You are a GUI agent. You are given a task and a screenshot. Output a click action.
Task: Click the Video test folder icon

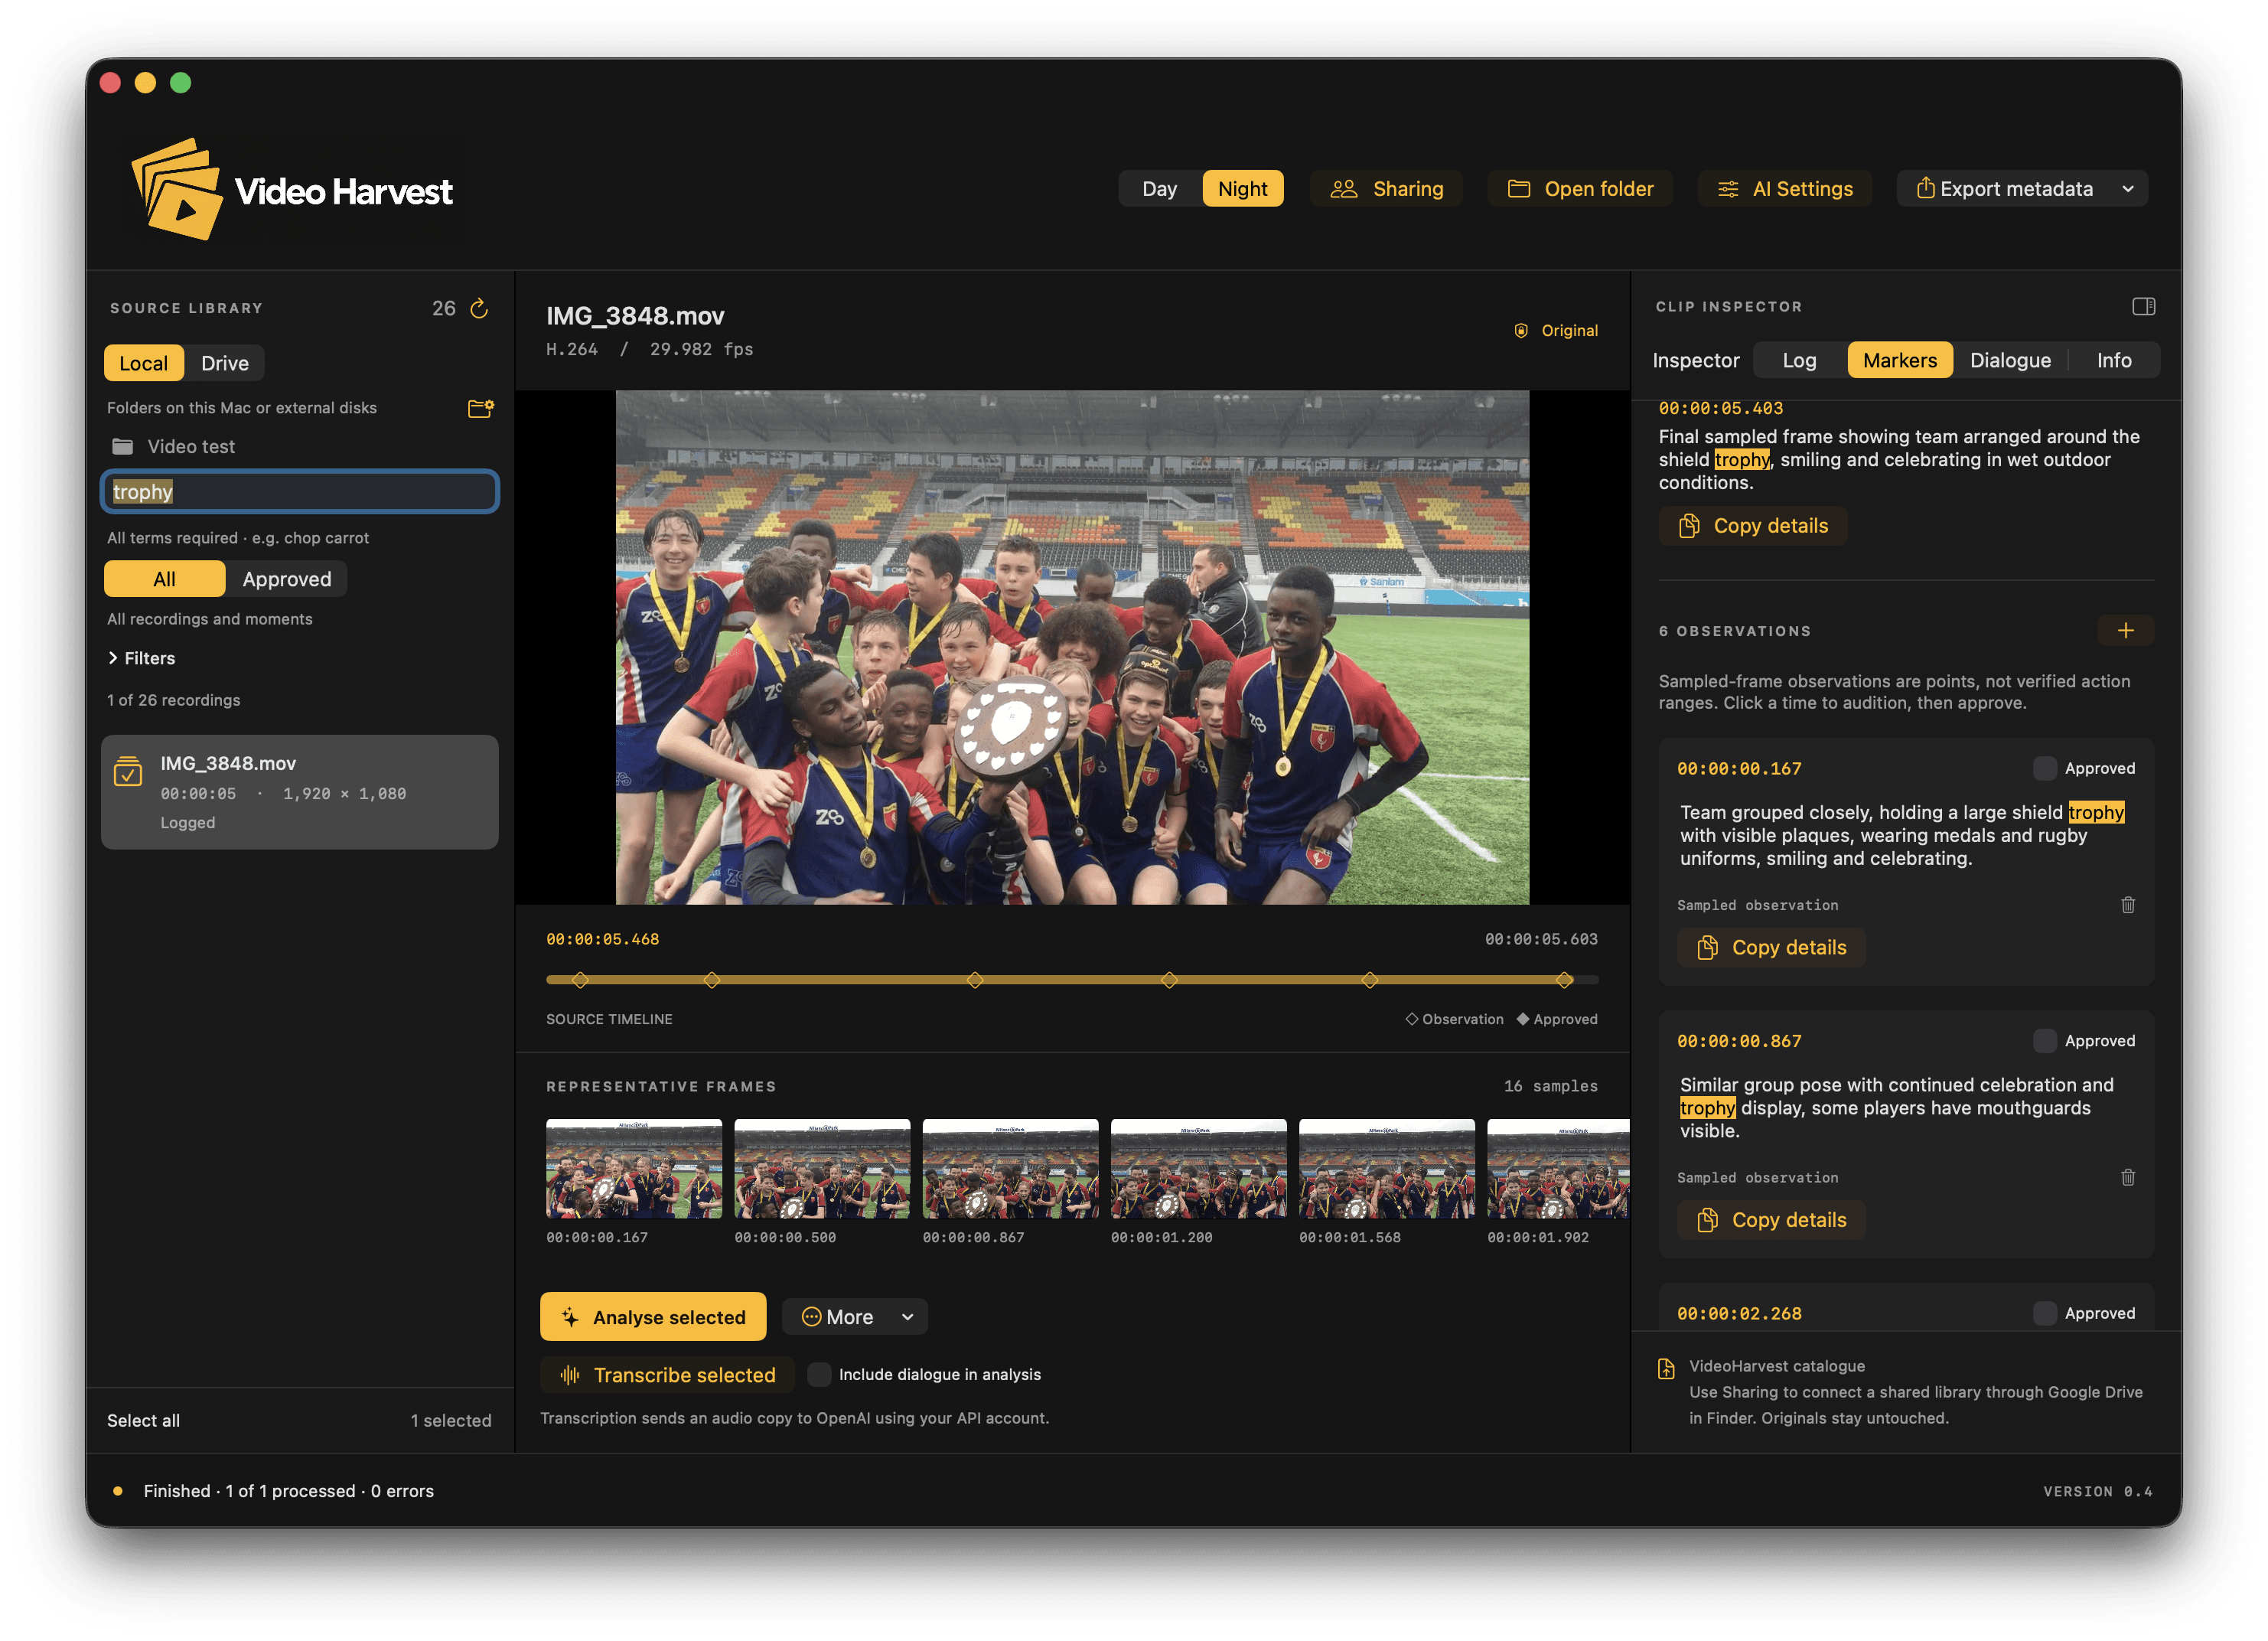click(123, 446)
